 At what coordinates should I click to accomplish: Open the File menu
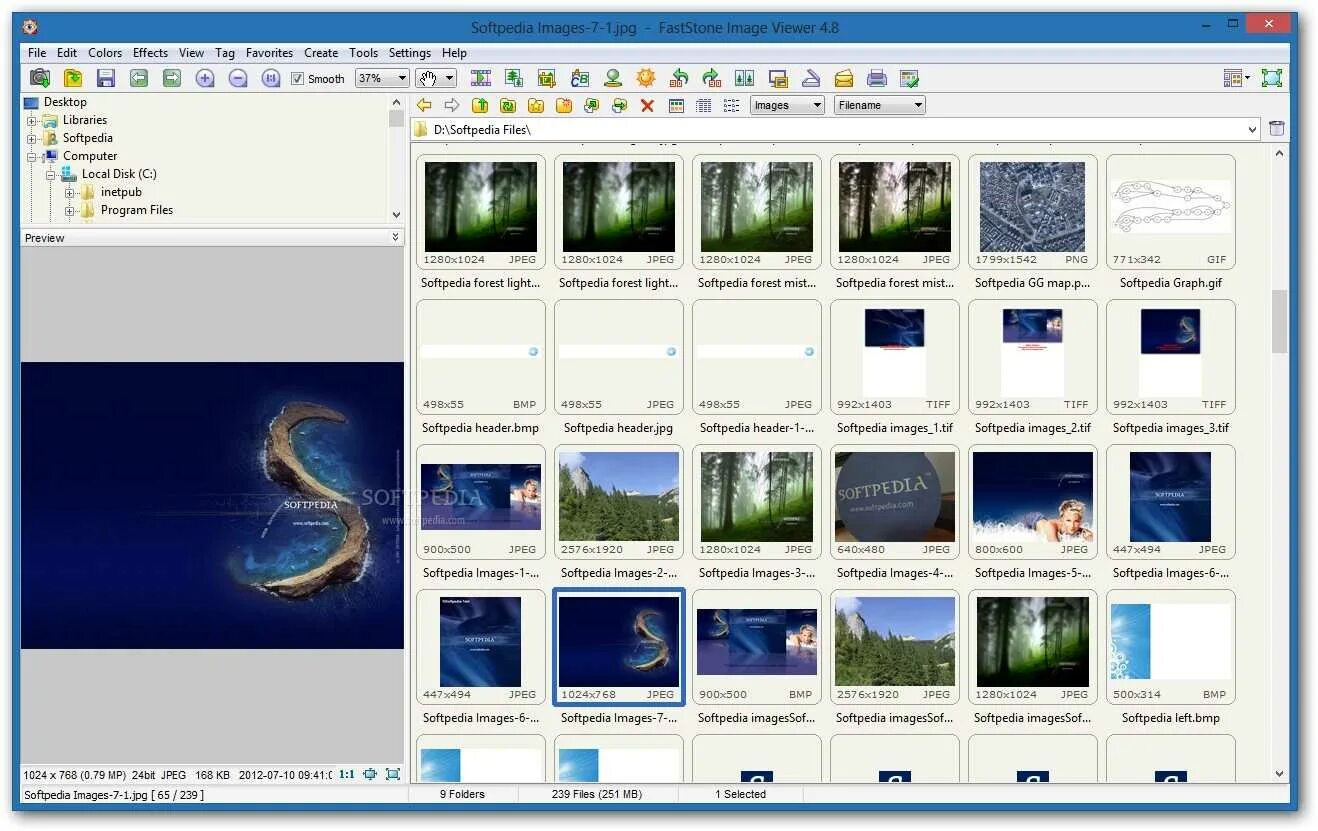click(x=37, y=53)
